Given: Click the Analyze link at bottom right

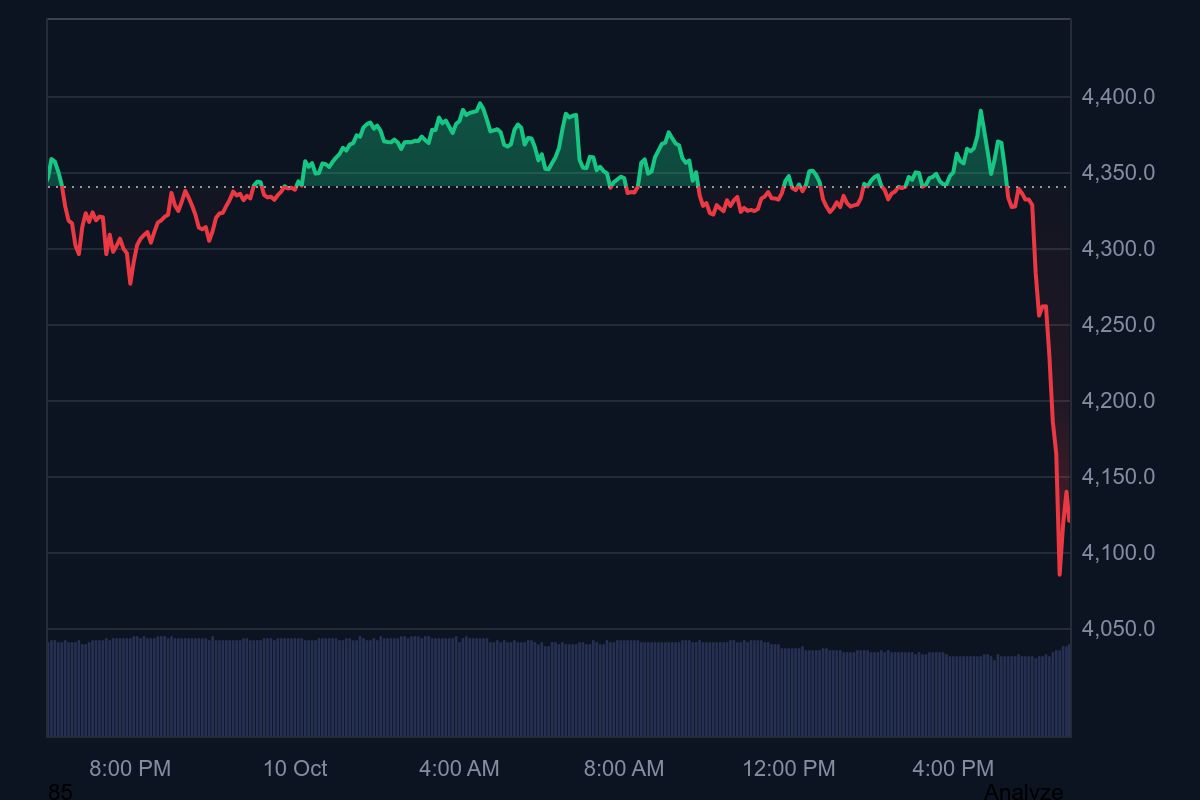Looking at the screenshot, I should coord(1023,791).
